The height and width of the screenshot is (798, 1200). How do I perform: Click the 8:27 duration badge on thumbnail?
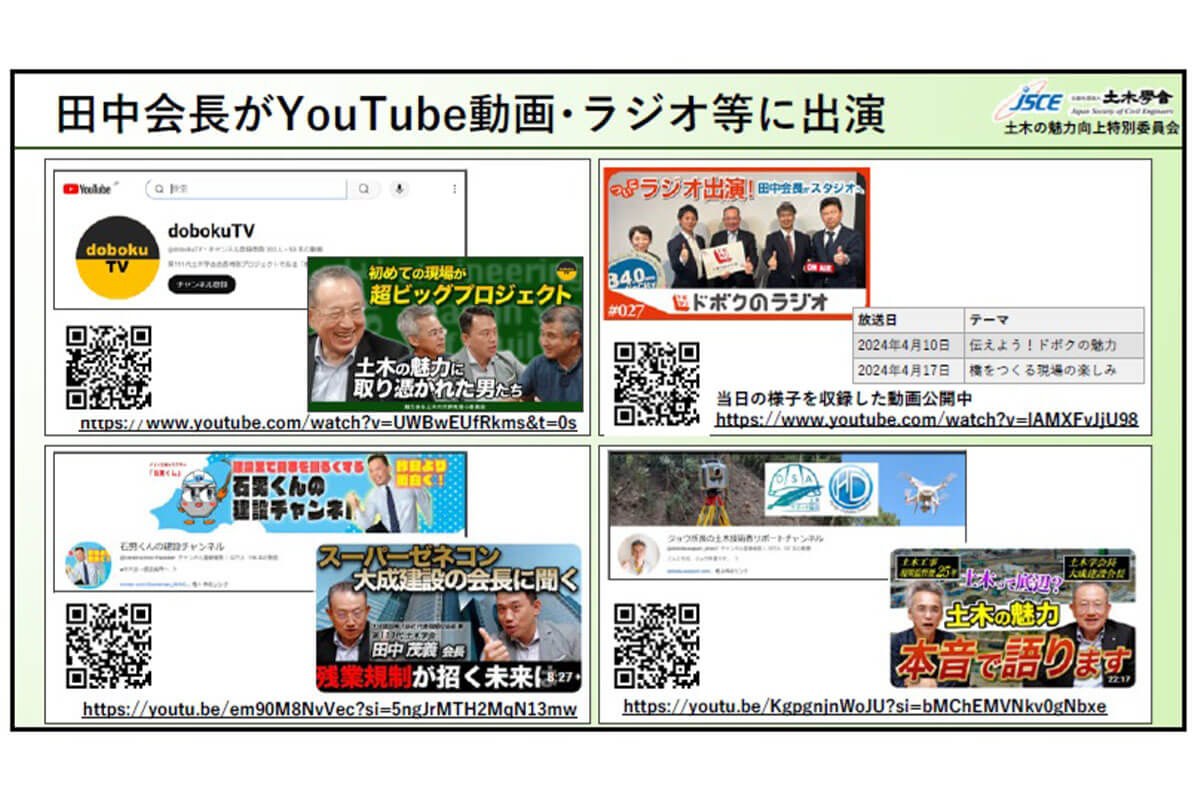560,677
